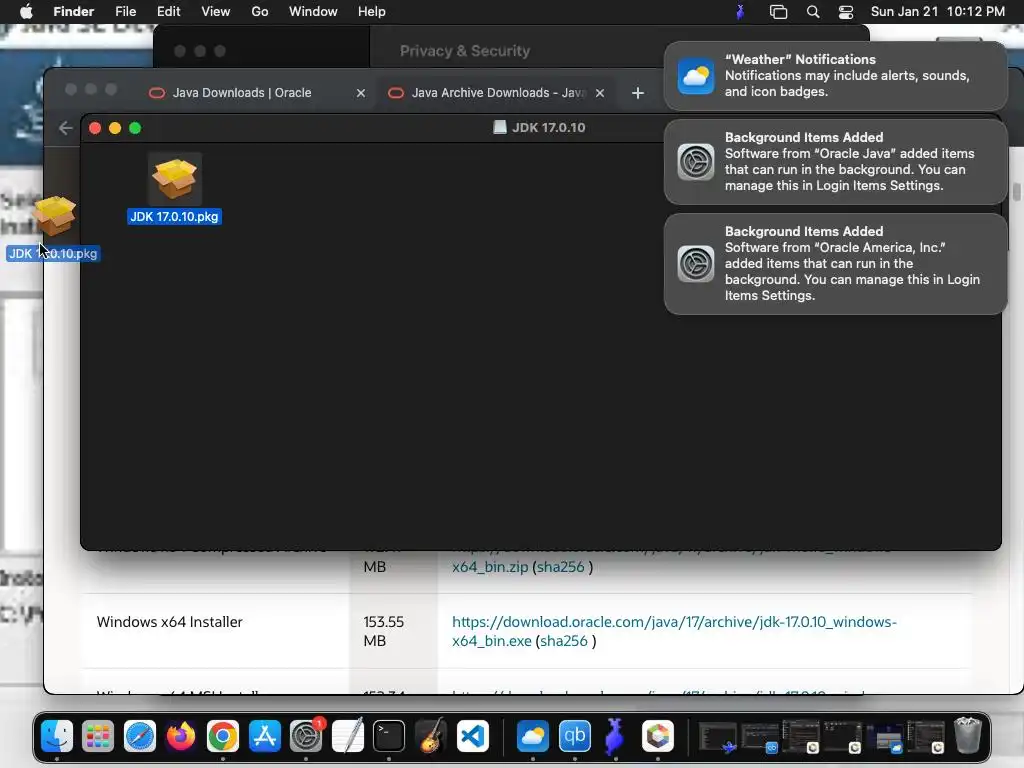Viewport: 1024px width, 768px height.
Task: Open the Window menu
Action: pos(313,12)
